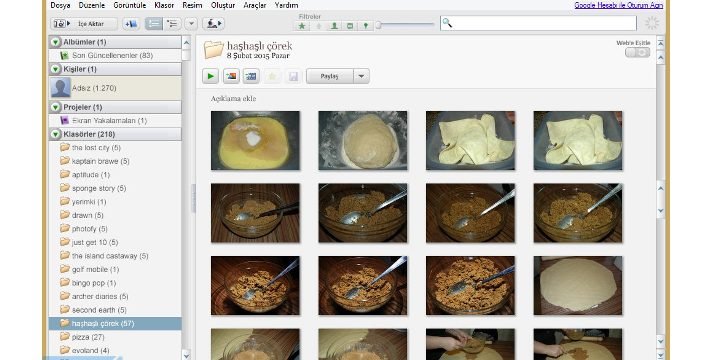Open the photofy folder
Viewport: 711px width, 360px height.
(115, 229)
